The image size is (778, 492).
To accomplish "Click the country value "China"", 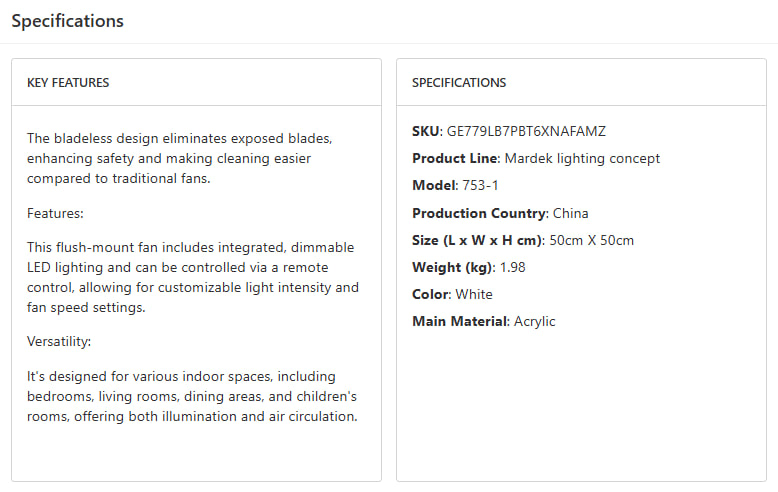I will (570, 213).
